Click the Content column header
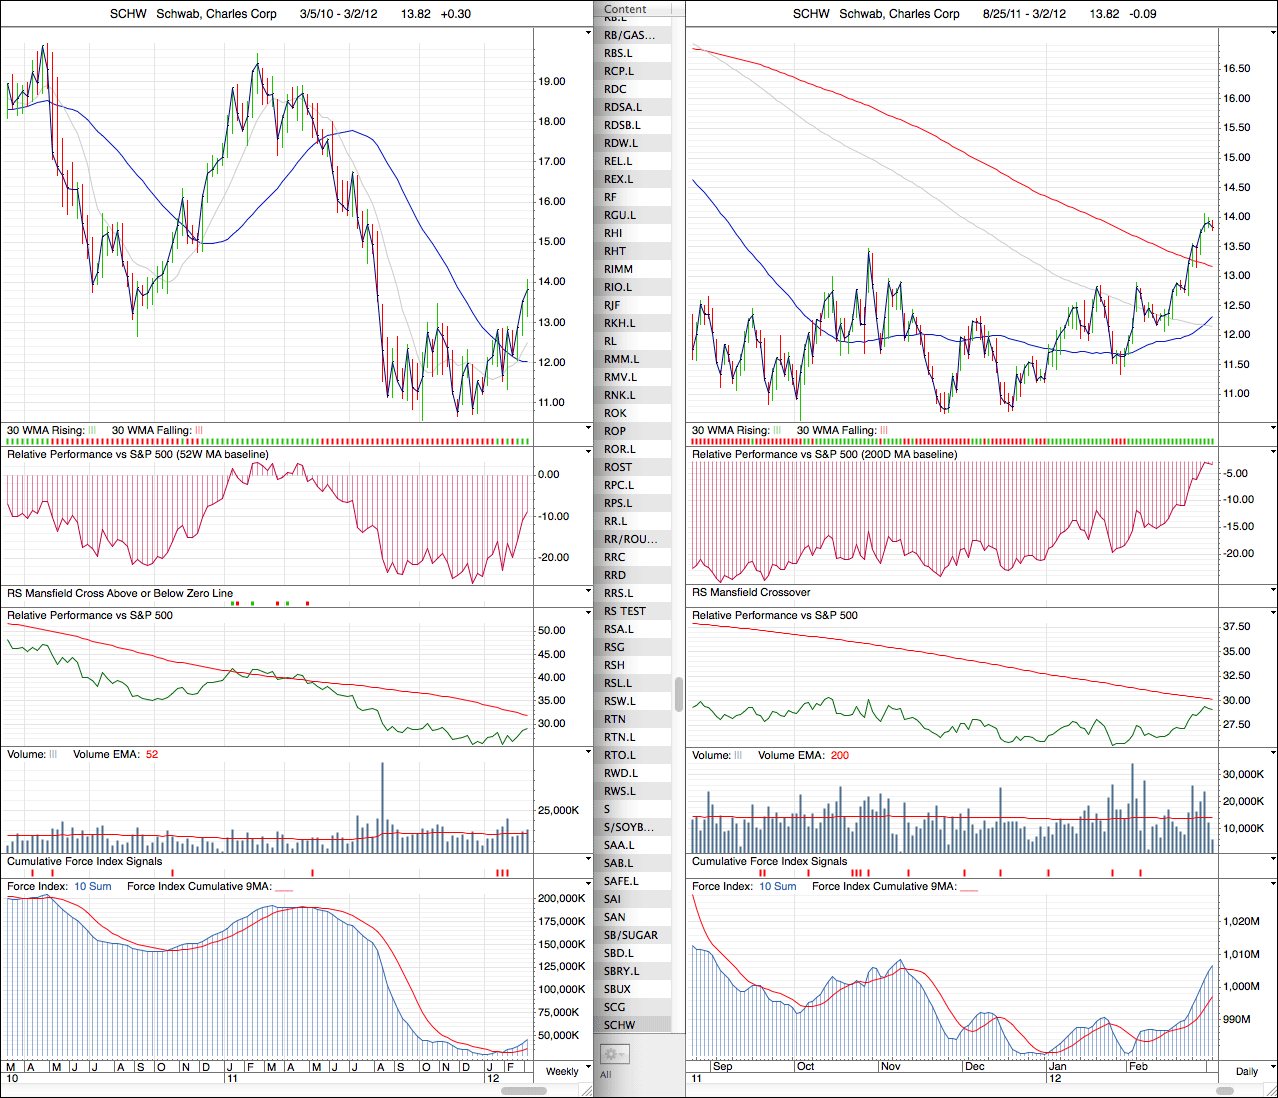 pos(625,9)
